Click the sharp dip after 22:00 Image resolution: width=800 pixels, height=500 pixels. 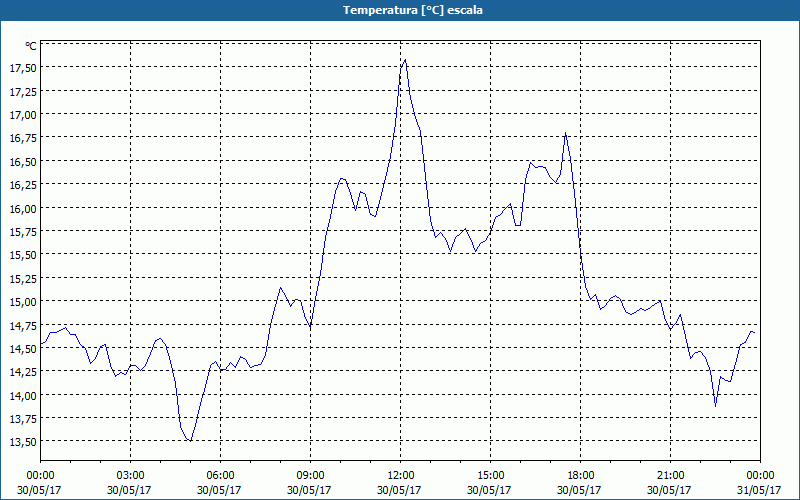[715, 406]
